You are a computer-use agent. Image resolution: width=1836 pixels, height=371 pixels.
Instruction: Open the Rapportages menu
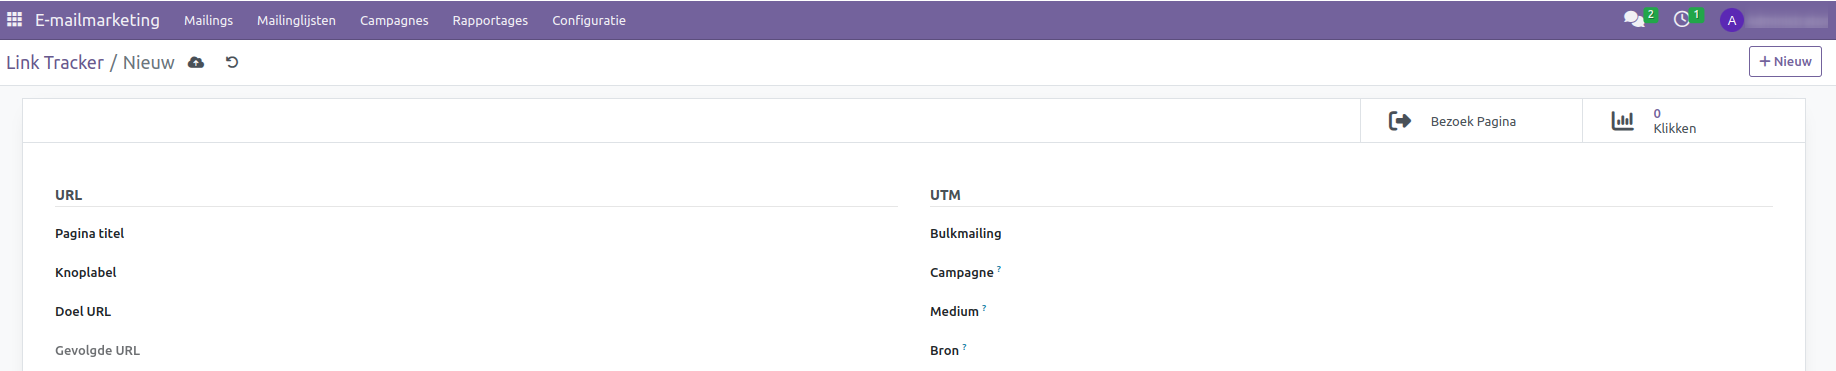coord(490,20)
